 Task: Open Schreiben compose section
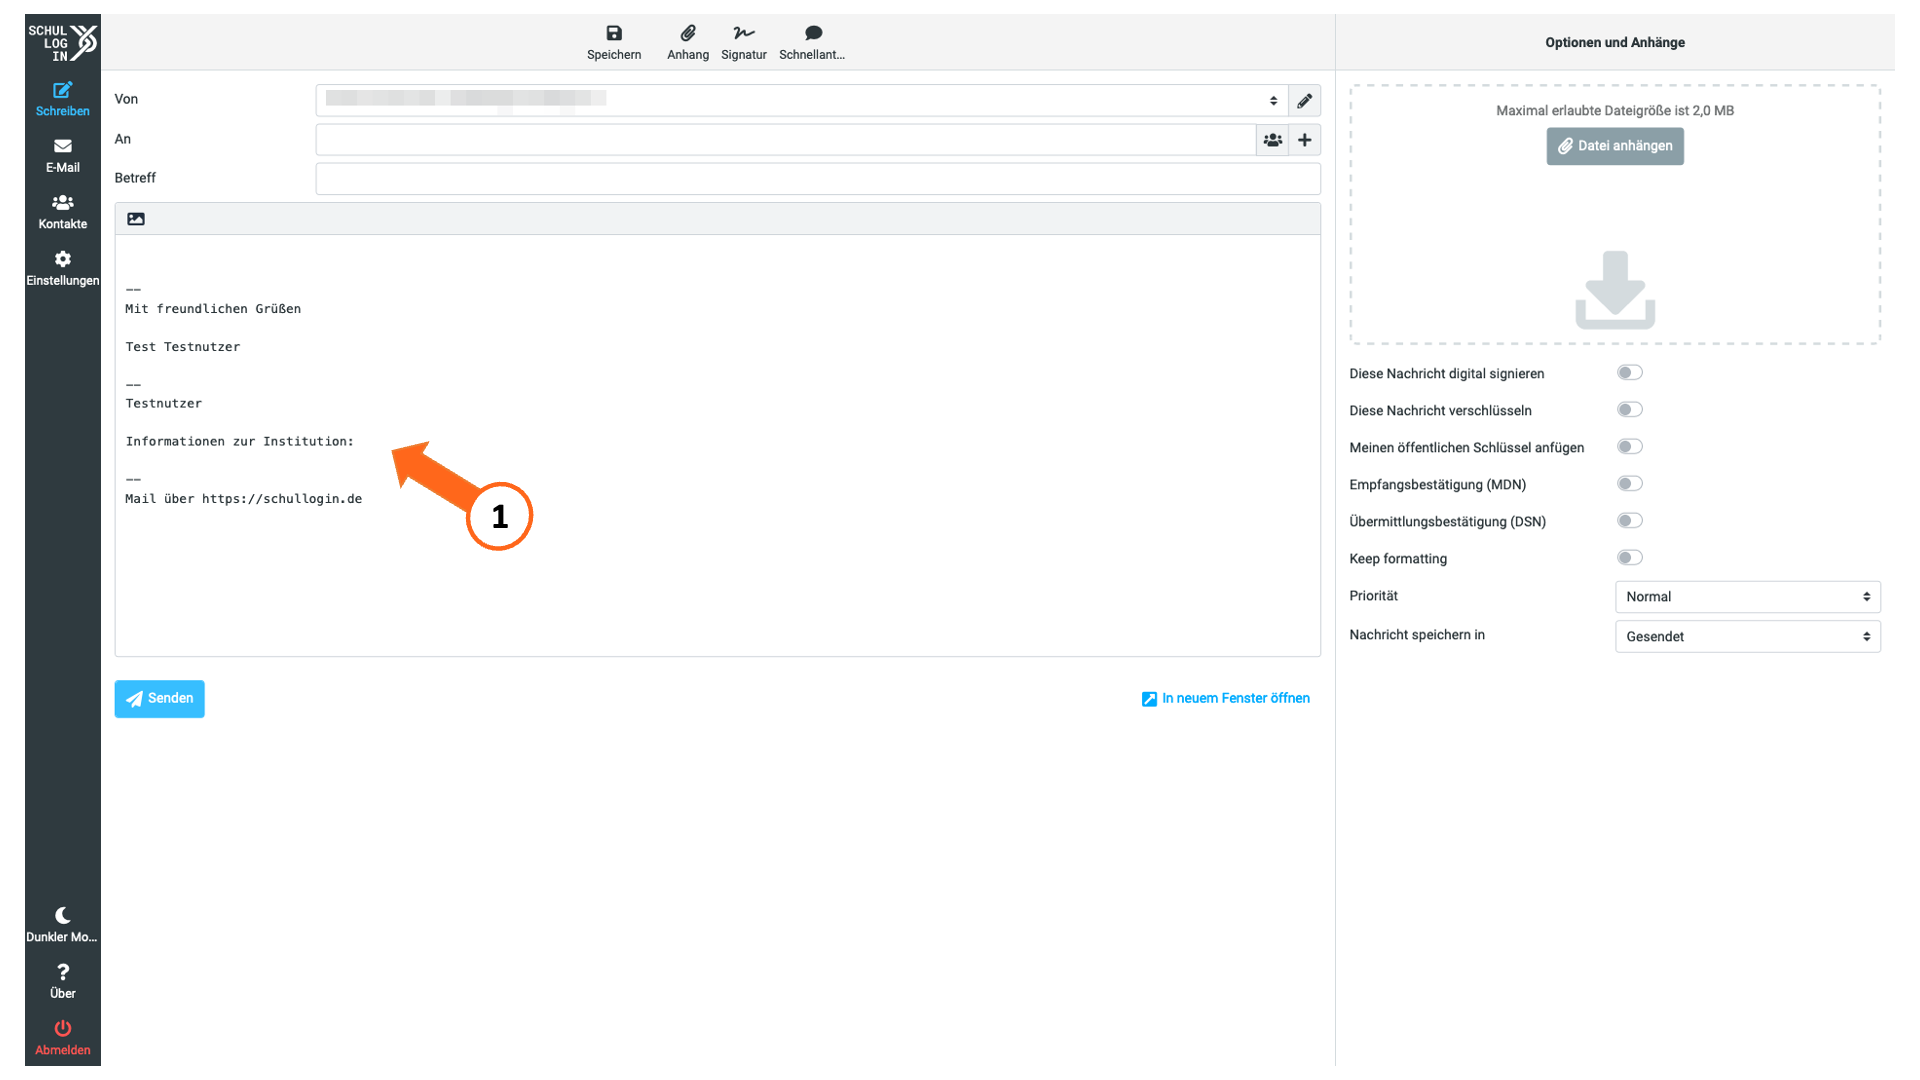point(62,99)
